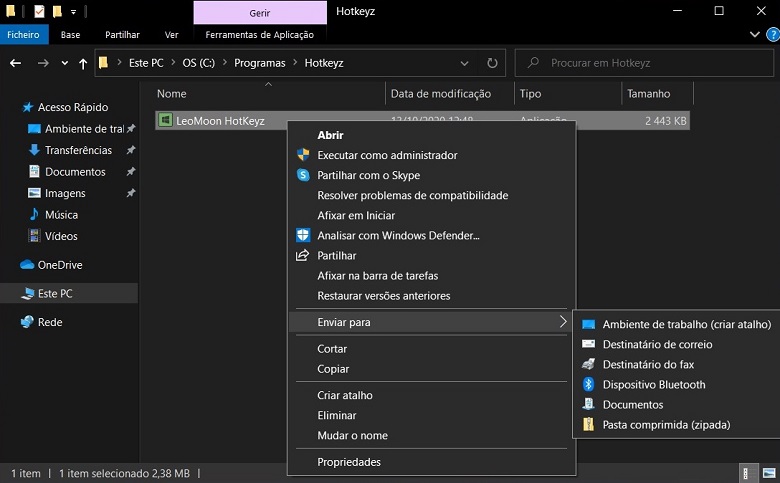The image size is (780, 483).
Task: Open the Base ribbon tab
Action: (70, 34)
